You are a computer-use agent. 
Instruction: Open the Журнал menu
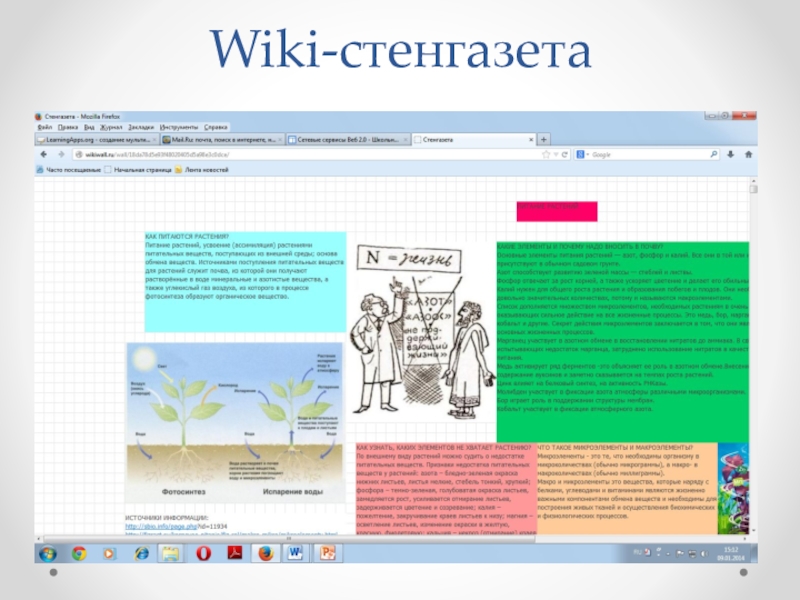[111, 127]
